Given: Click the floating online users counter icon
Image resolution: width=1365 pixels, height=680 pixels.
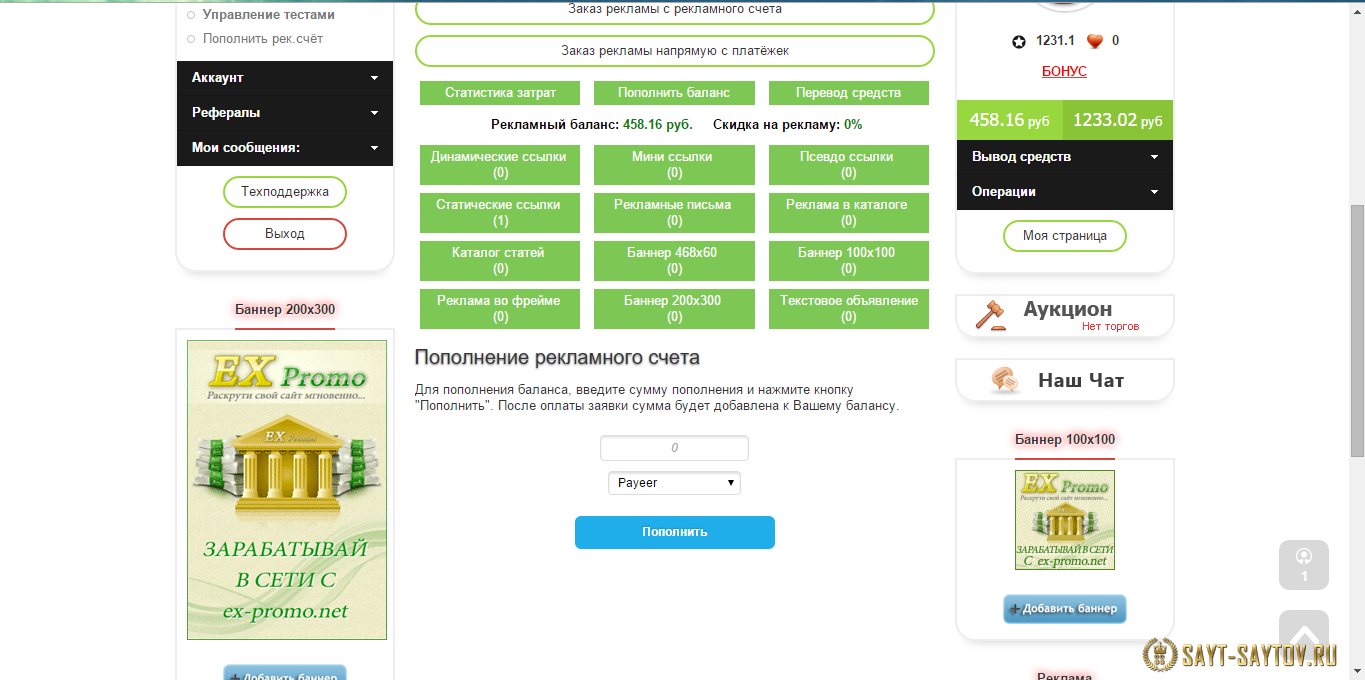Looking at the screenshot, I should 1303,564.
